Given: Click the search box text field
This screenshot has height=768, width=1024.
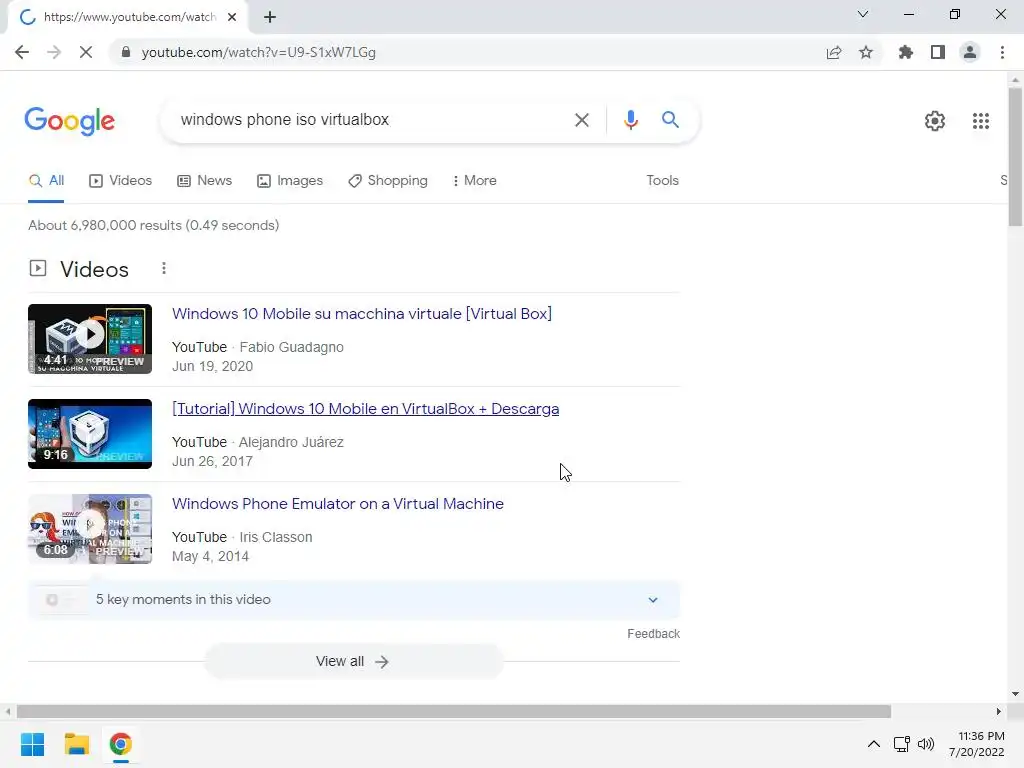Looking at the screenshot, I should pyautogui.click(x=372, y=120).
